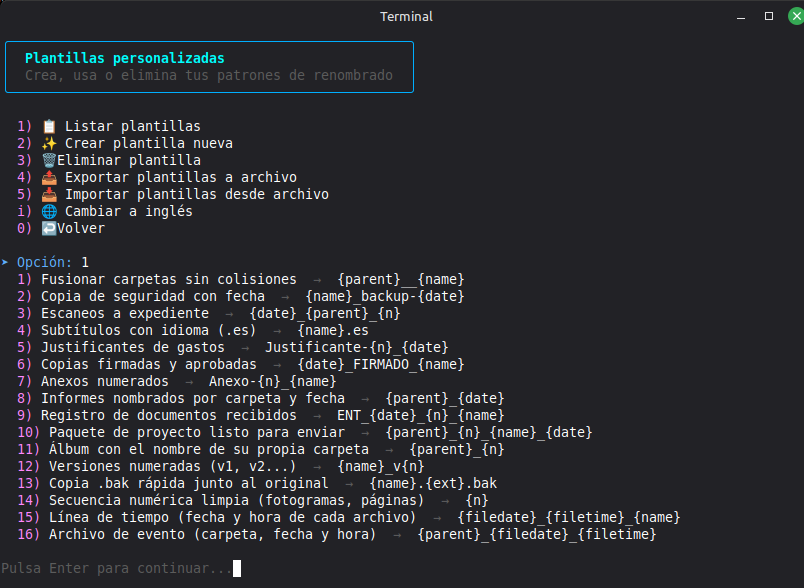804x588 pixels.
Task: Click the 'Opción:' prompt label
Action: [45, 262]
